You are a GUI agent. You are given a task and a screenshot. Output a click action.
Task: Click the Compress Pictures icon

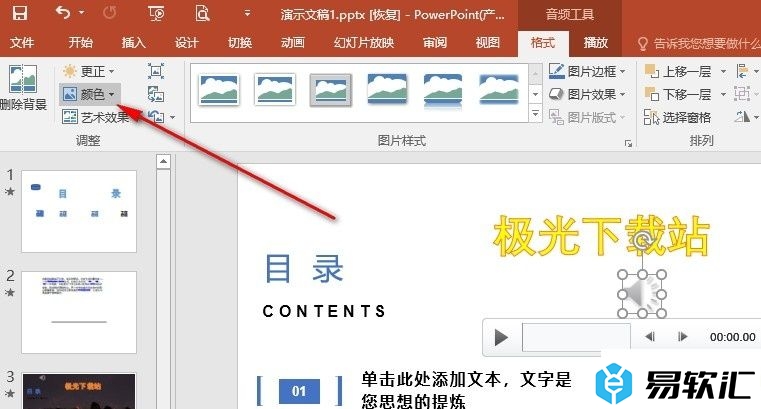155,71
